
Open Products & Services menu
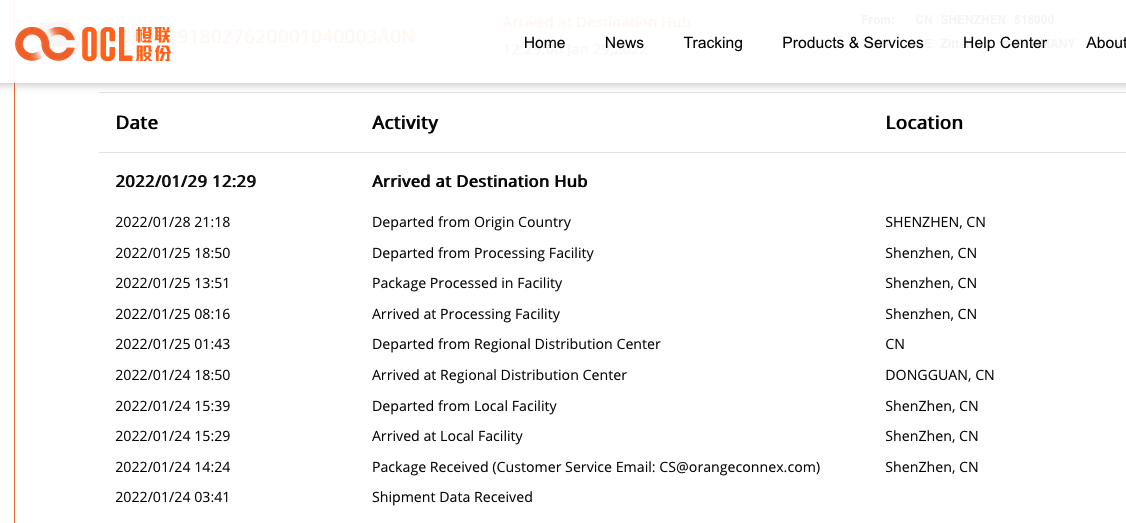click(x=852, y=43)
